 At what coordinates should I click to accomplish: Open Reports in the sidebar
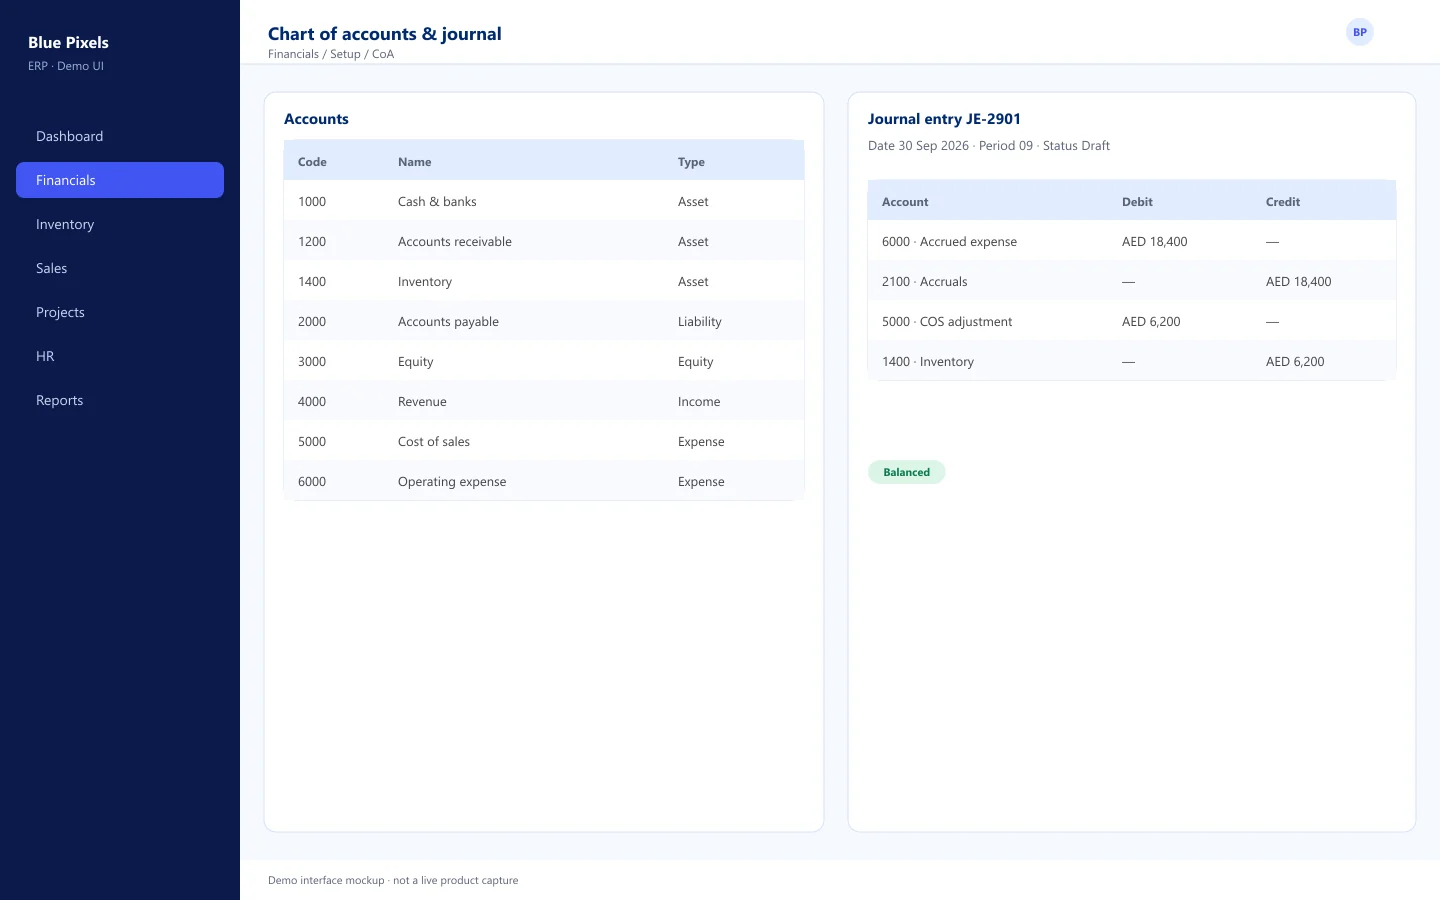[x=120, y=400]
